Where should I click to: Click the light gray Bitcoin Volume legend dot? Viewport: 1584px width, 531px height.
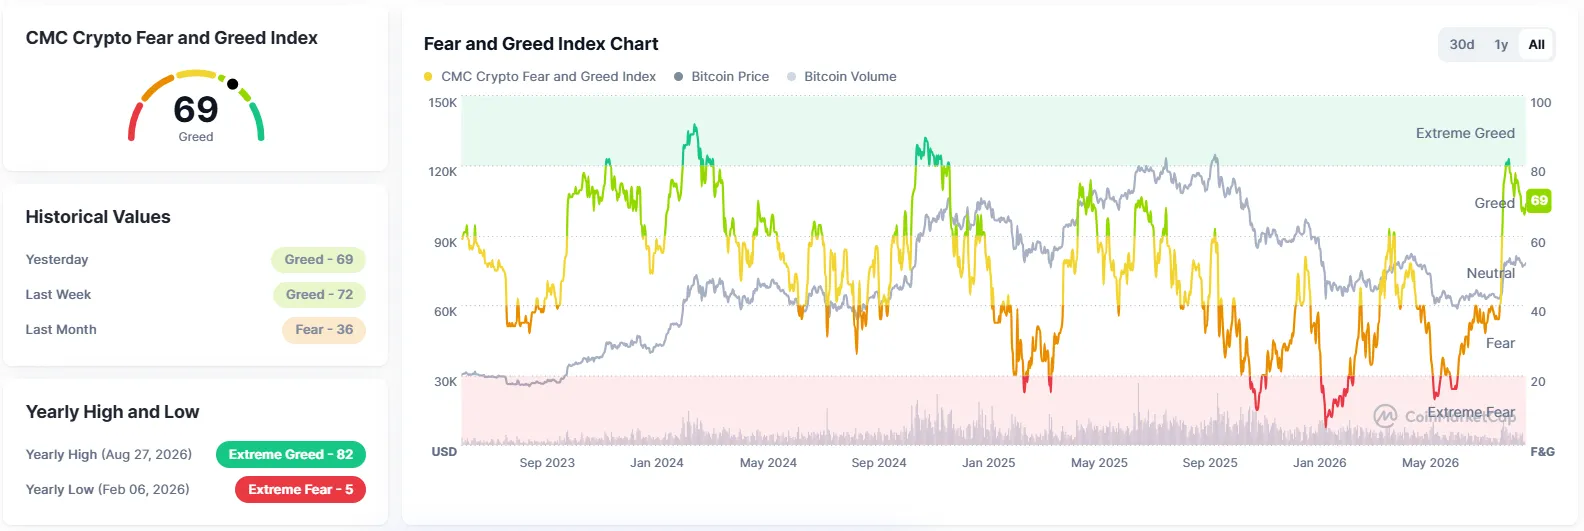point(791,77)
